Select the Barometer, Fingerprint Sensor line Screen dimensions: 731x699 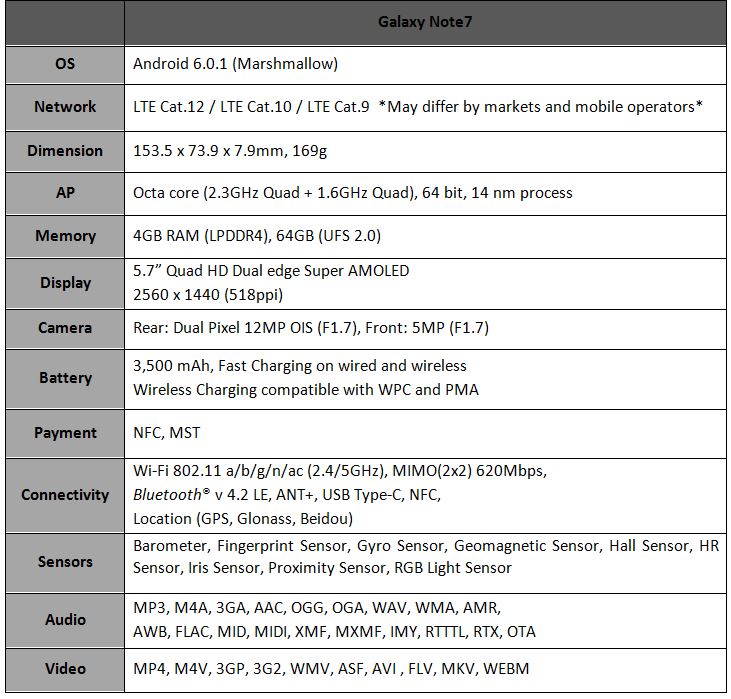(x=426, y=547)
